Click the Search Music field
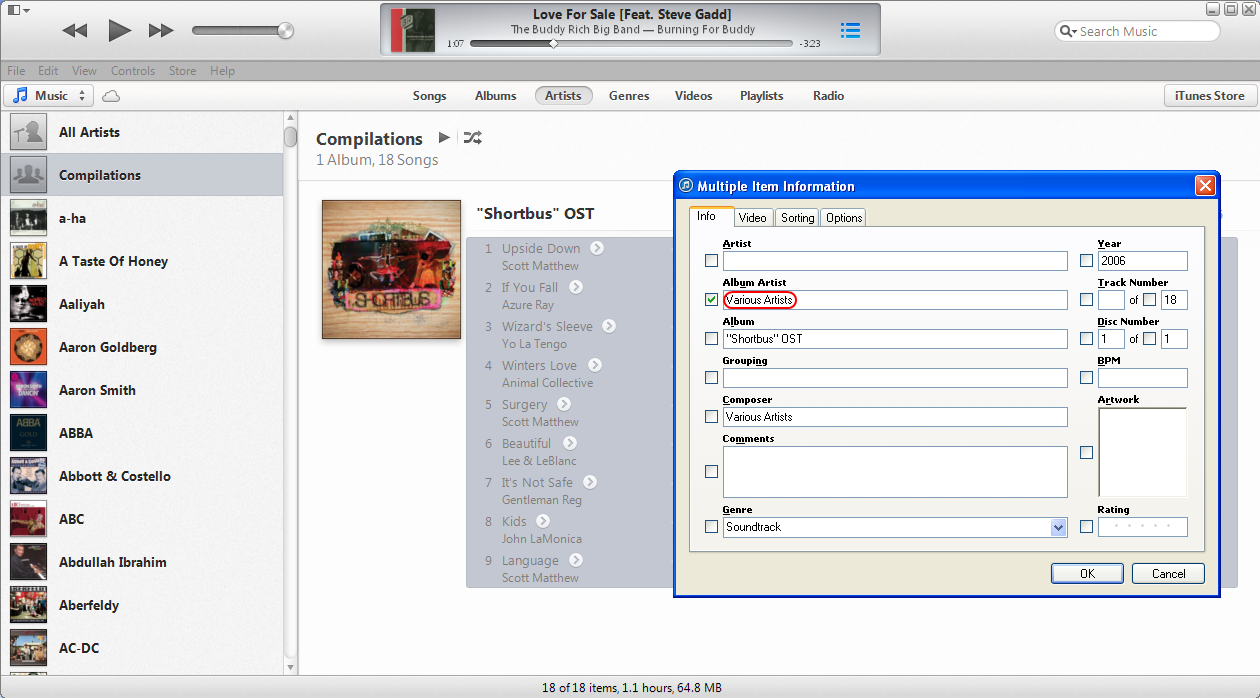Screen dimensions: 1260x698 [1138, 31]
